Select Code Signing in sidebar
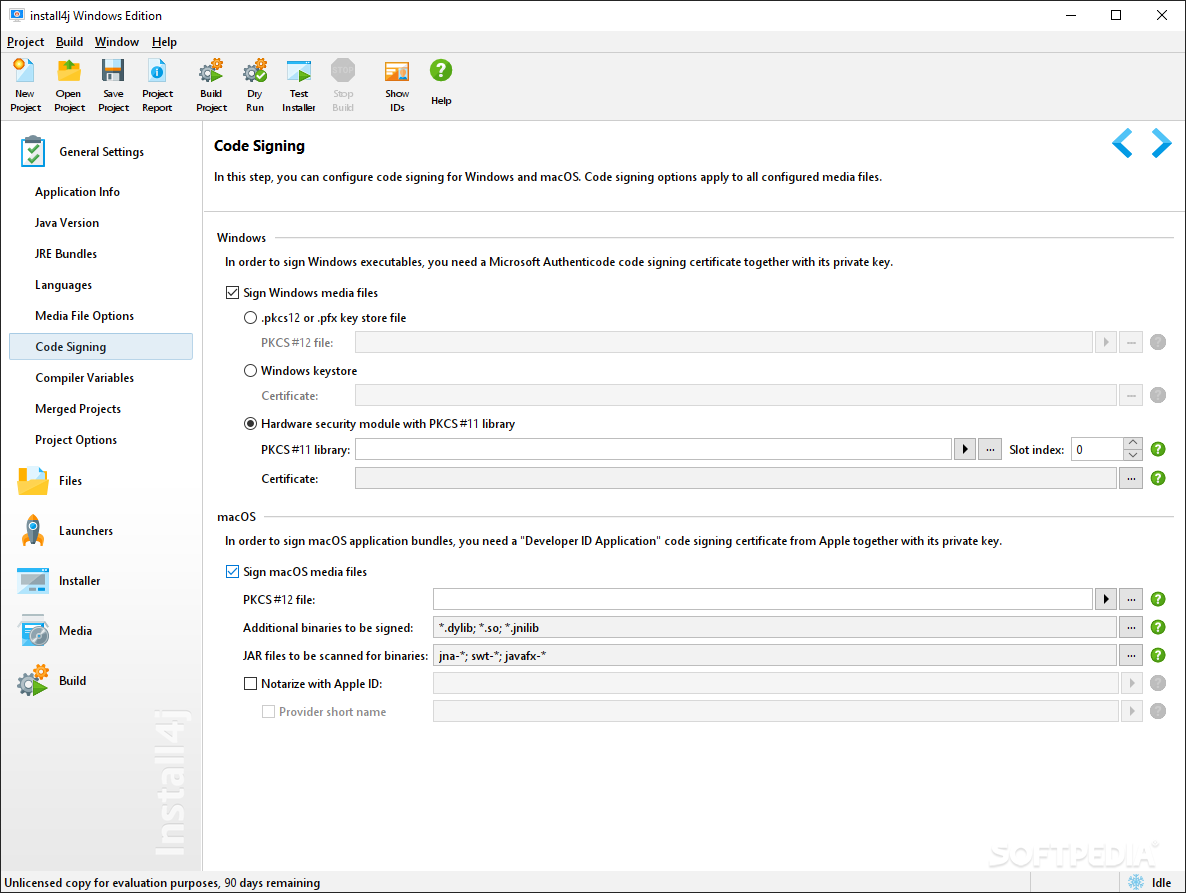This screenshot has height=893, width=1186. 101,346
